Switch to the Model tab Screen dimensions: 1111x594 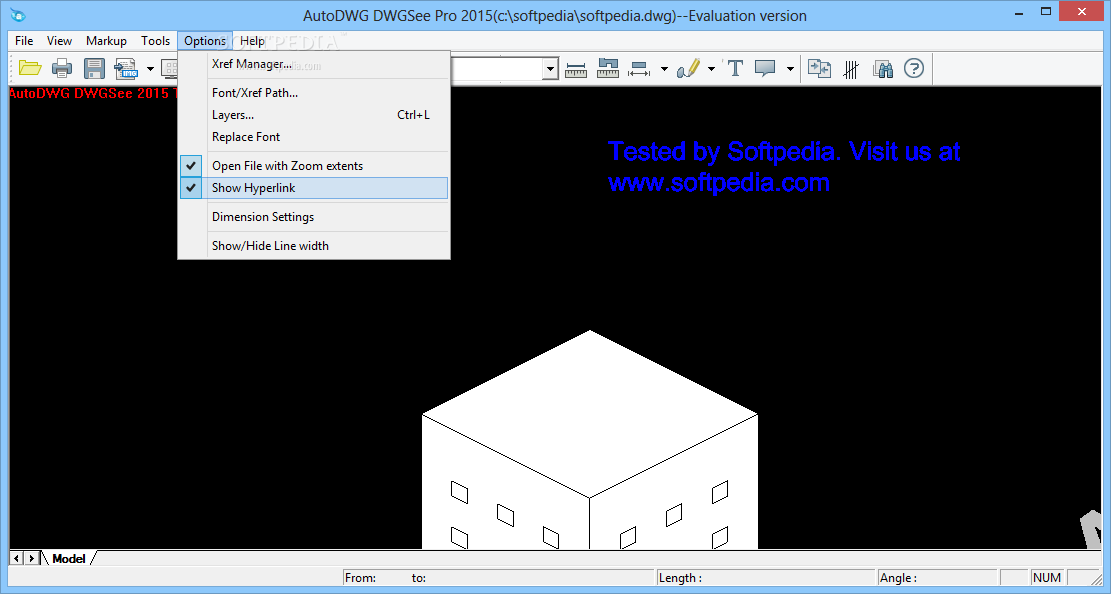pos(69,559)
